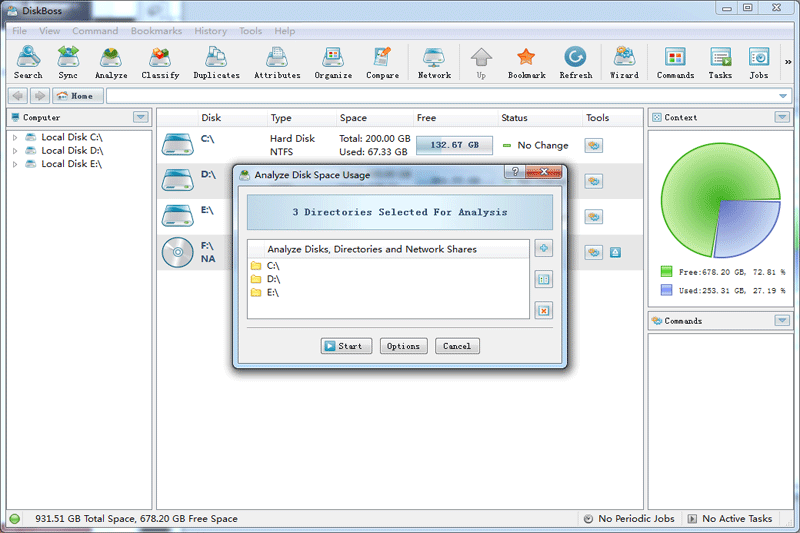Open the Sync tool in toolbar
The width and height of the screenshot is (800, 533).
(x=68, y=62)
